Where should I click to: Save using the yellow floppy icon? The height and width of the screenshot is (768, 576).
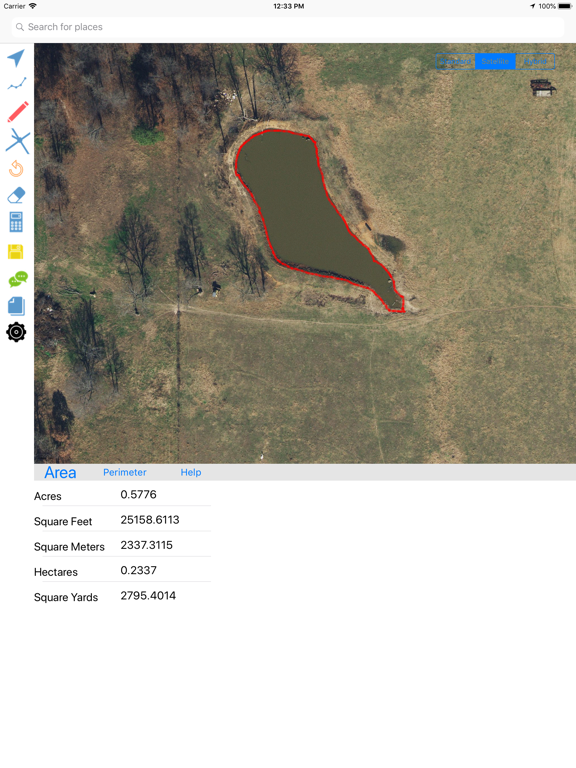[16, 252]
